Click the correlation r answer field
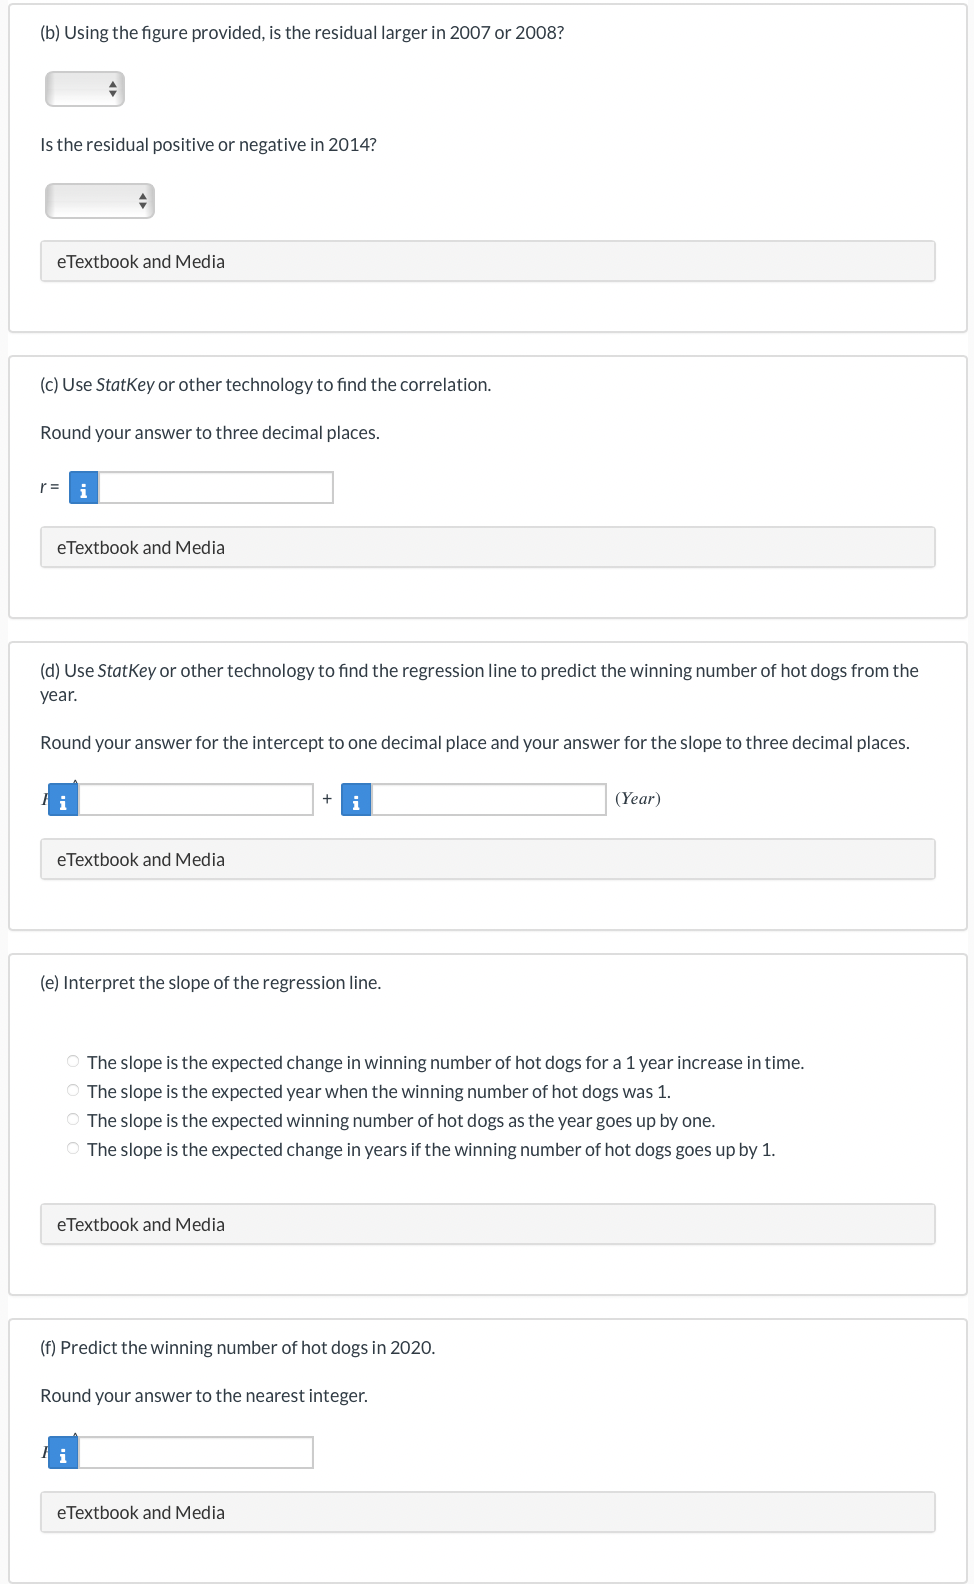This screenshot has width=974, height=1584. coord(216,488)
